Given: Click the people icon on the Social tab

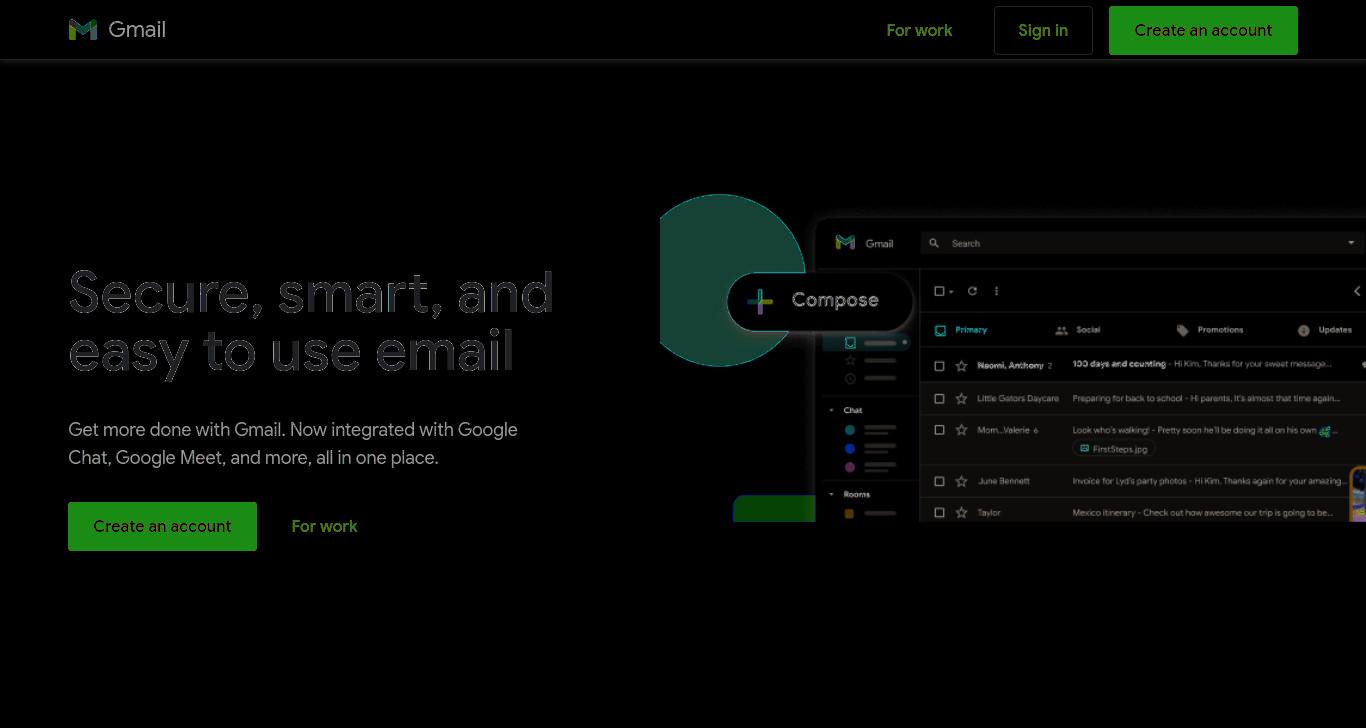Looking at the screenshot, I should point(1061,330).
